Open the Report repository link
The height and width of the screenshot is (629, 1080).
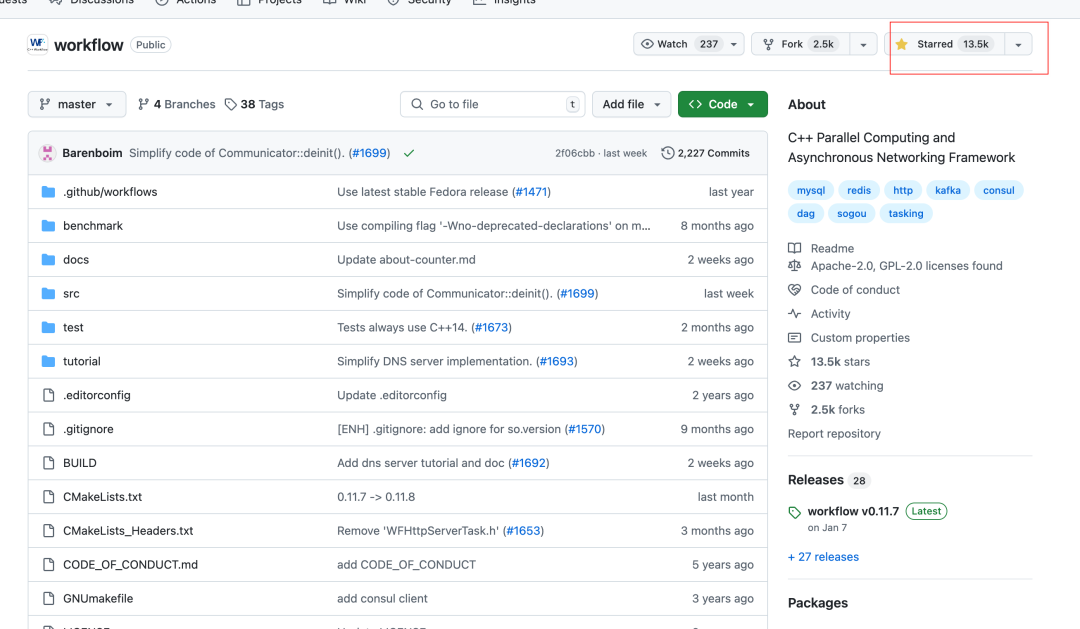pos(834,433)
